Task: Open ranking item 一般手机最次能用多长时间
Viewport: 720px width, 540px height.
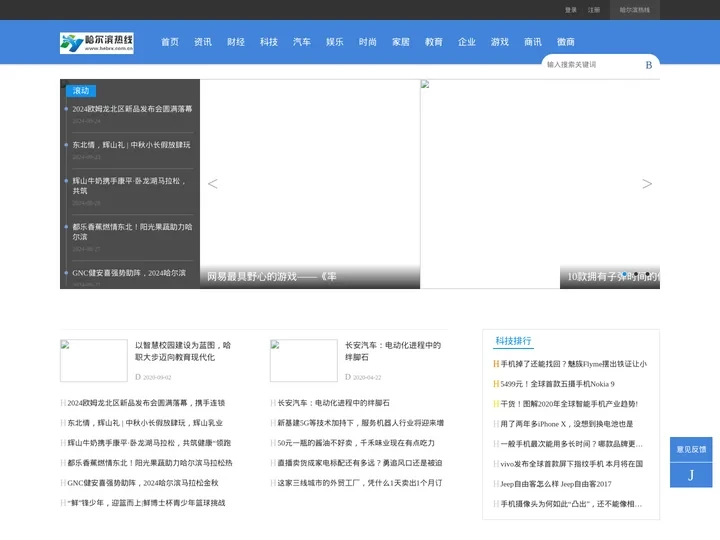Action: (571, 444)
